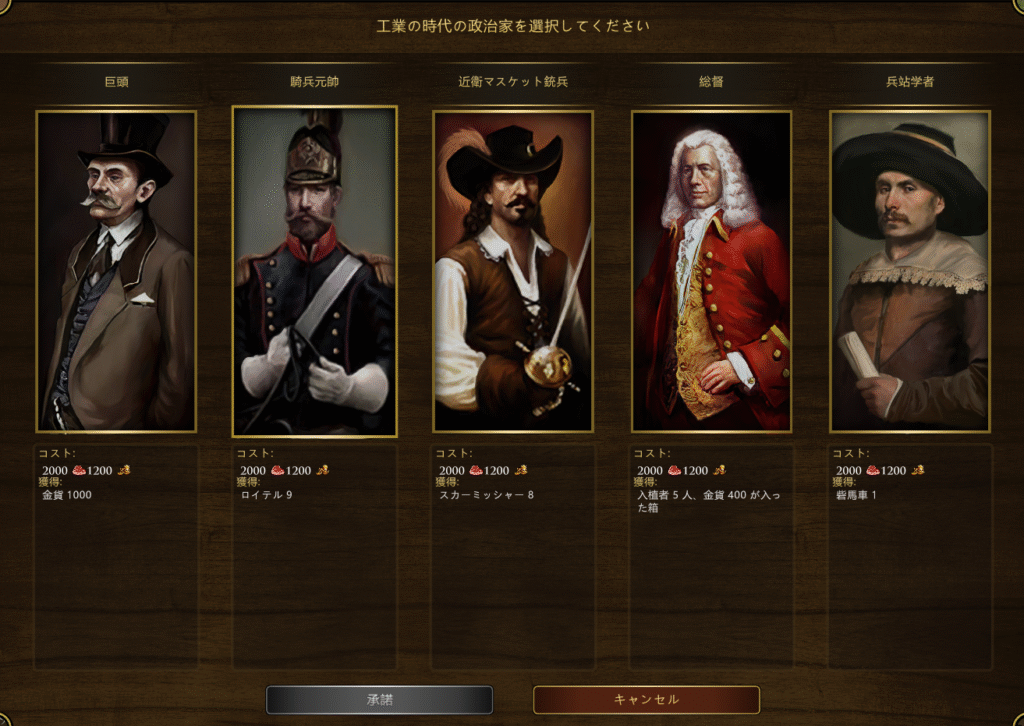Click the coin icon under 近衛マスケット銃兵

click(x=520, y=469)
